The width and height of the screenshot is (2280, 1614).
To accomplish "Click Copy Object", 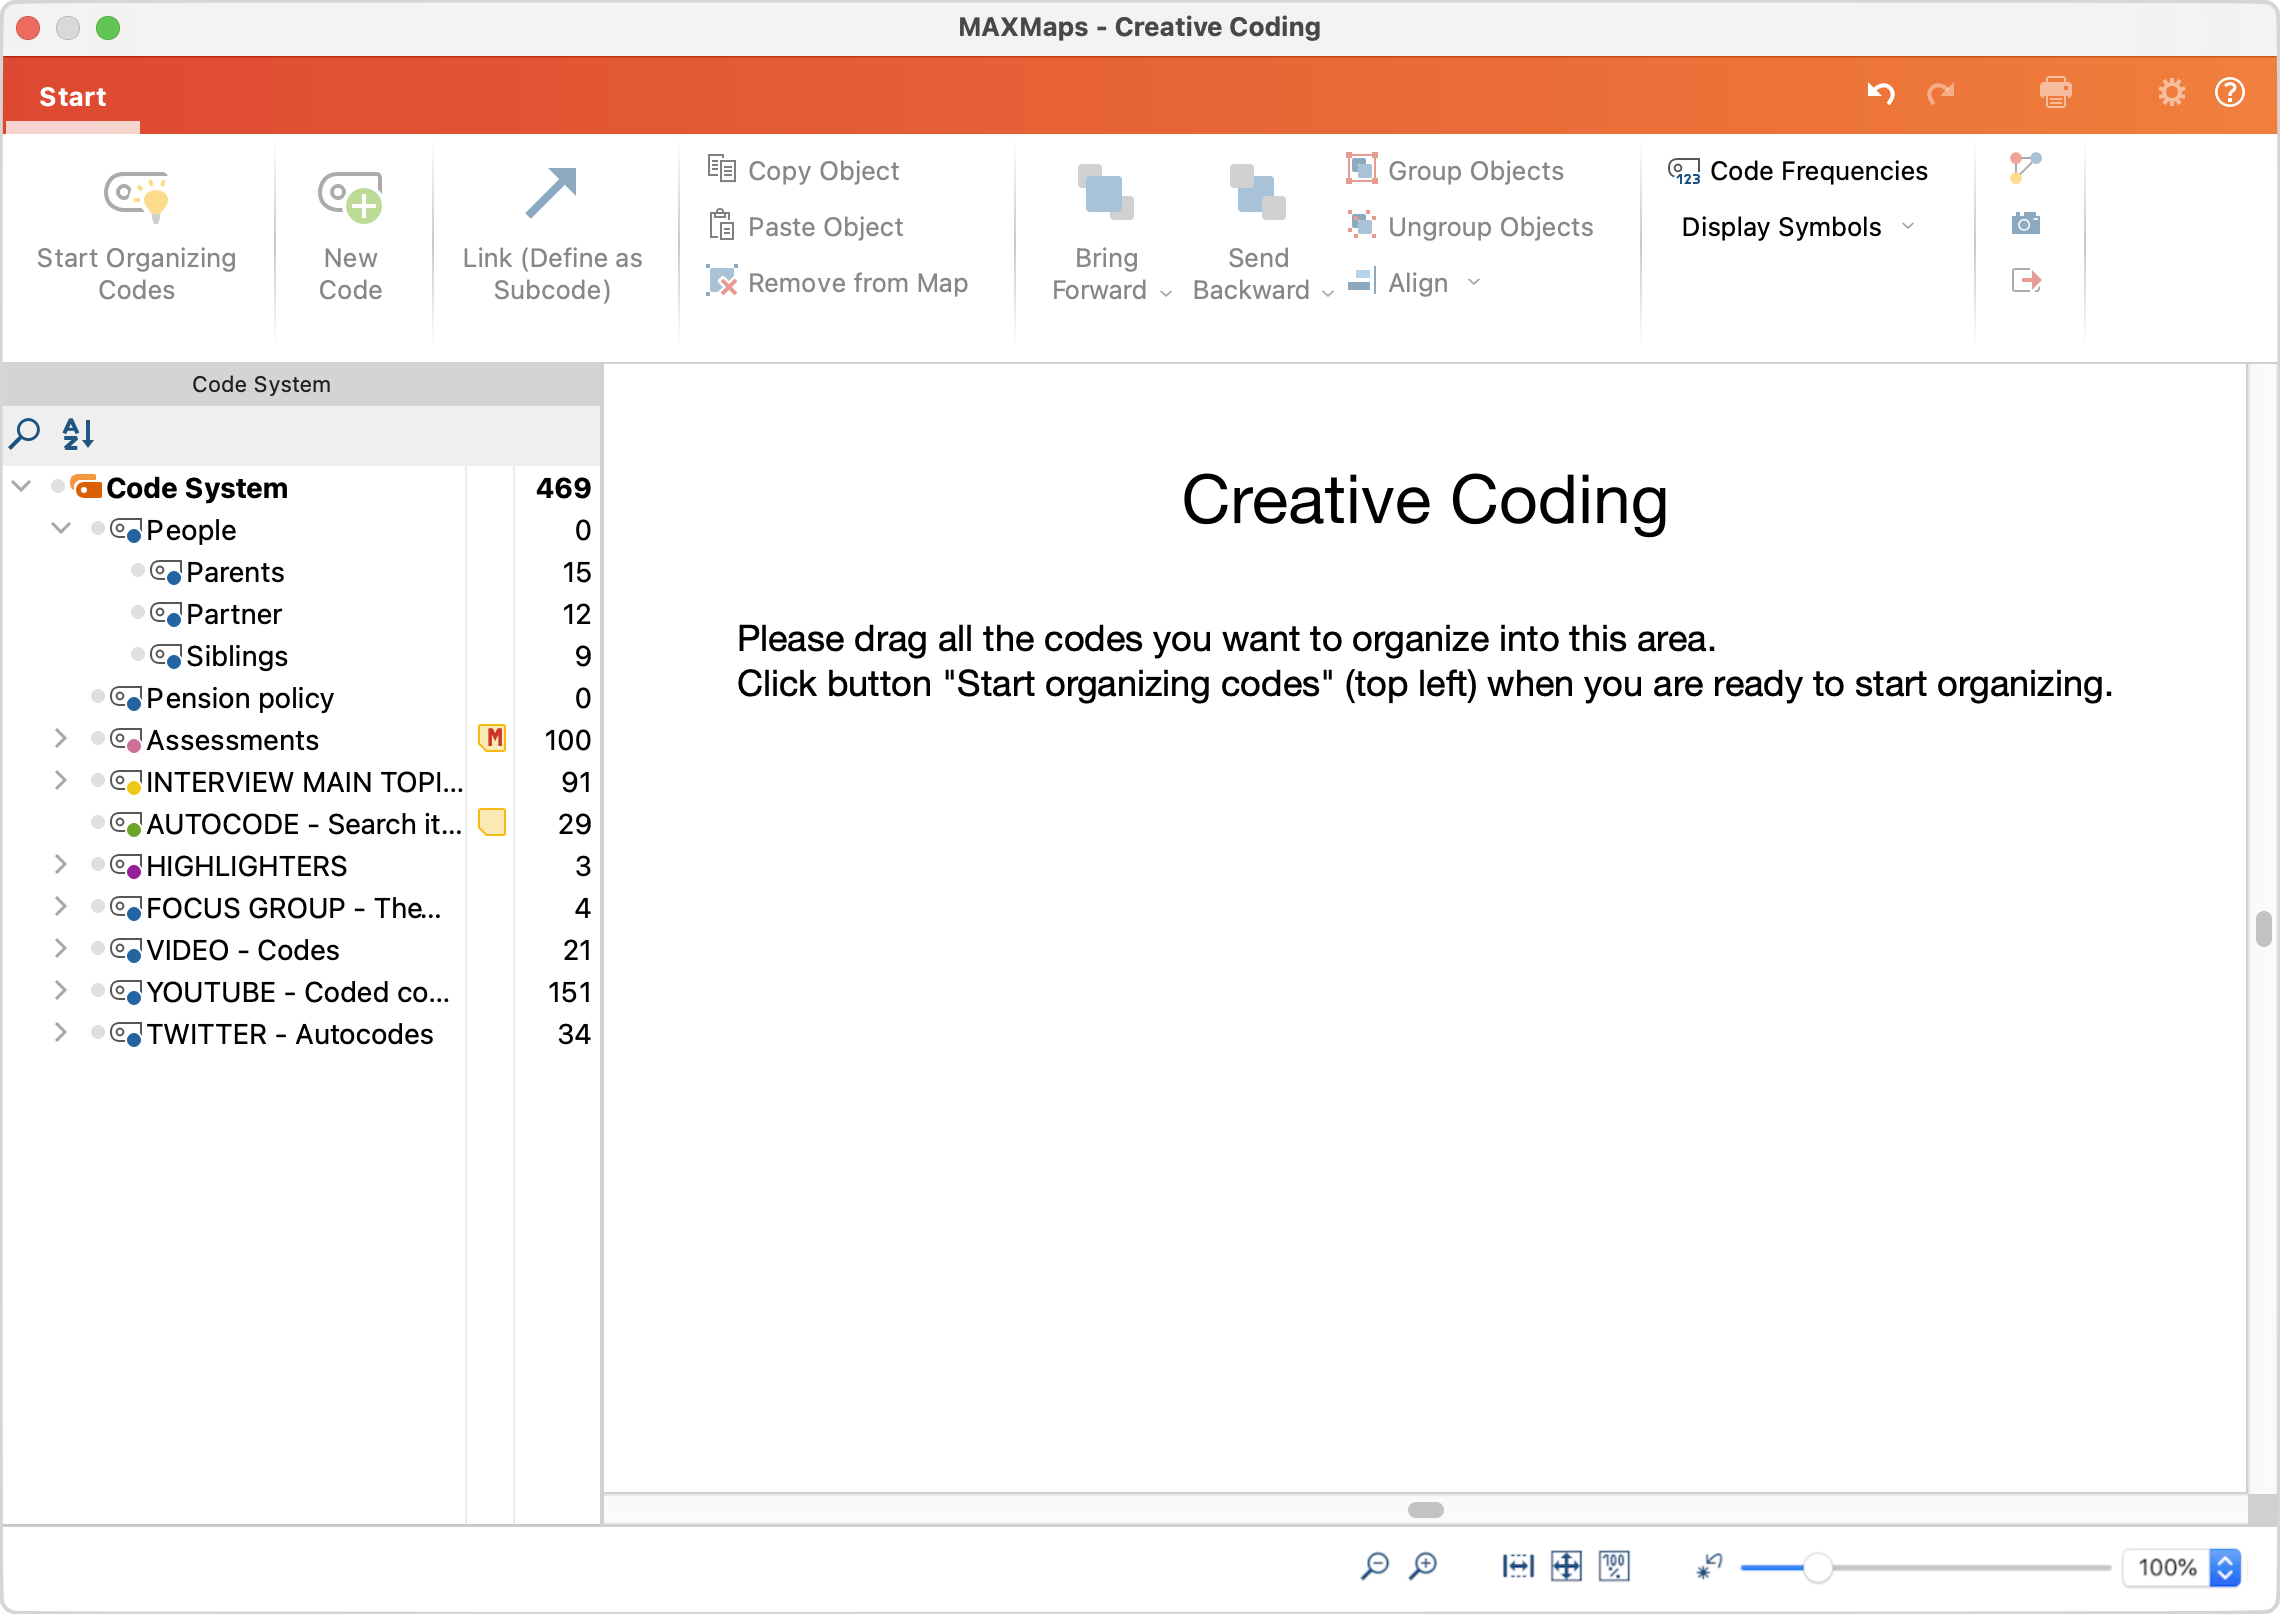I will point(804,171).
